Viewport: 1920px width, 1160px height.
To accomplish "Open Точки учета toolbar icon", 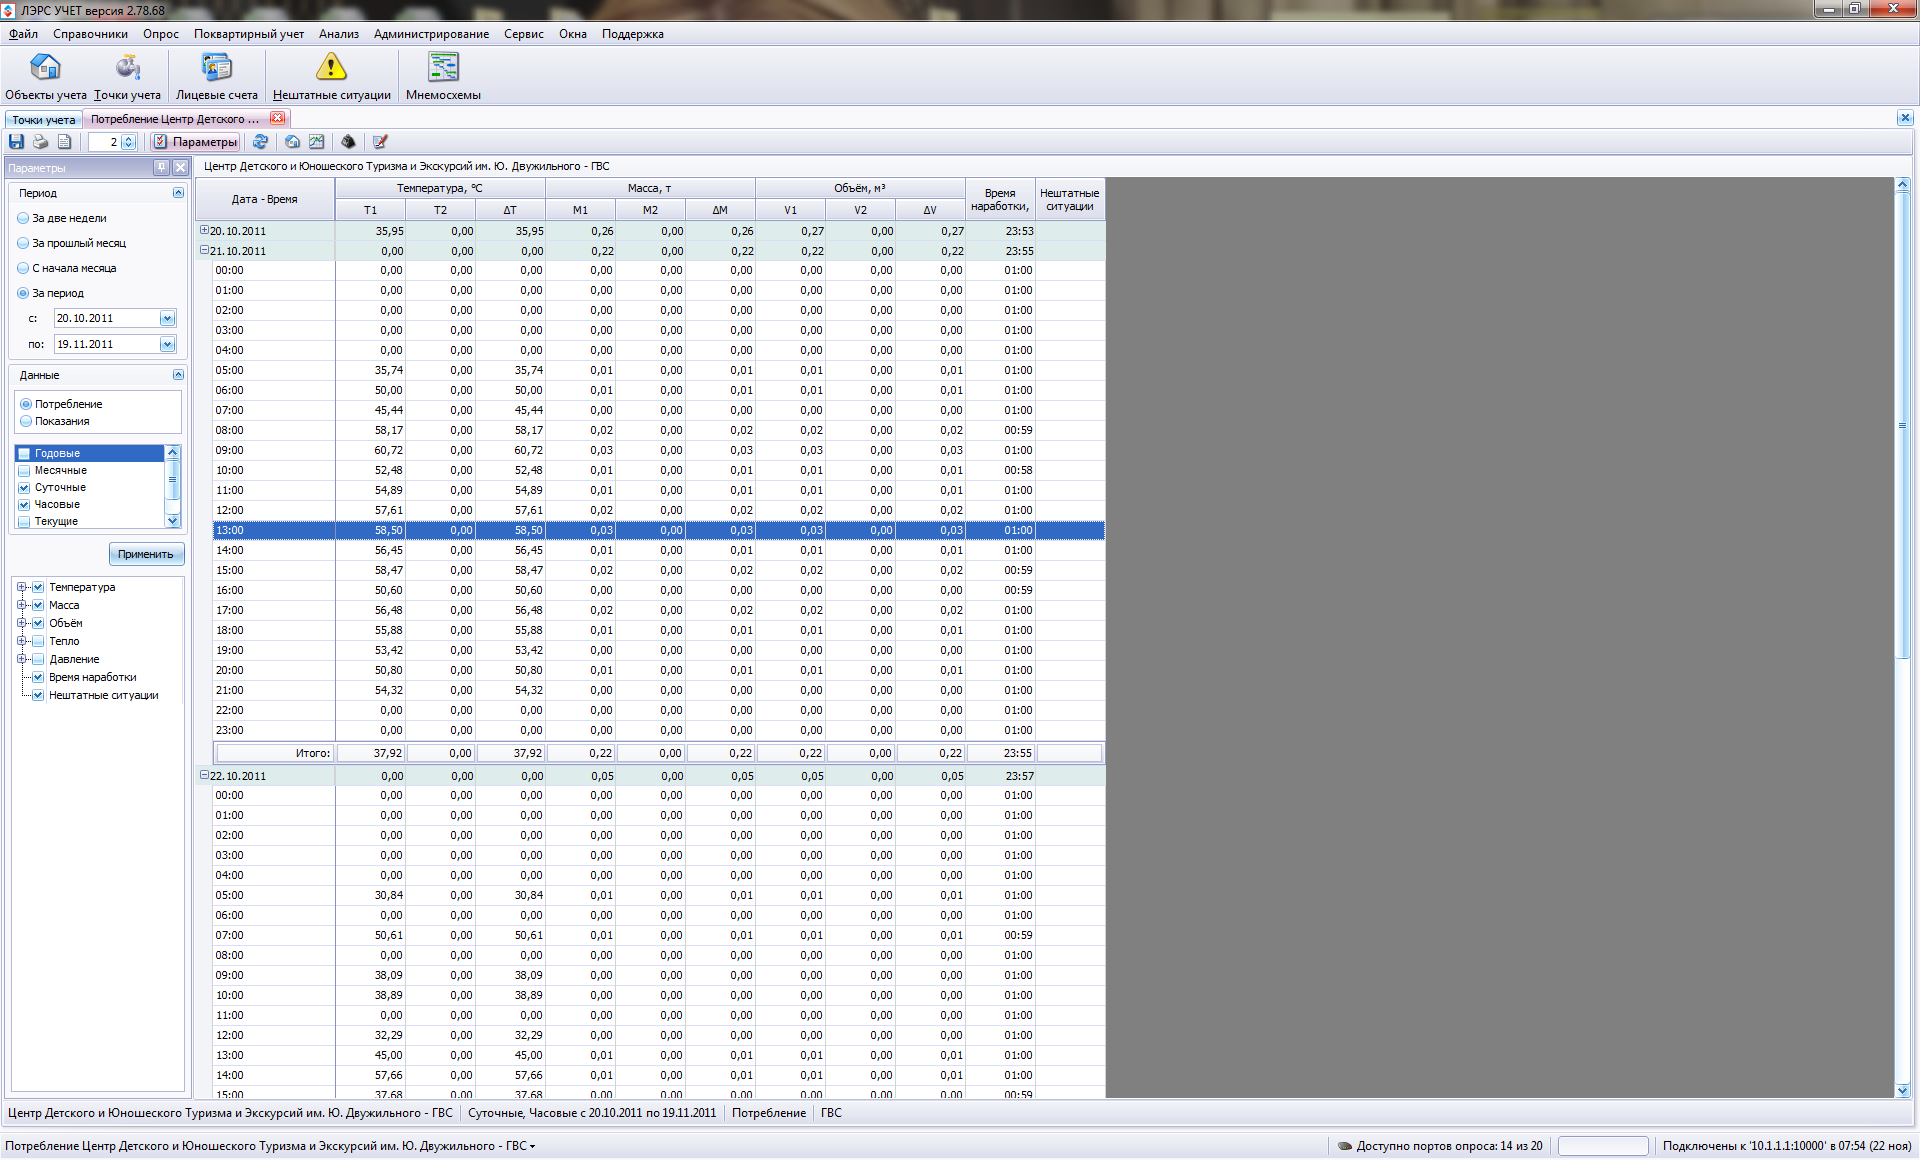I will coord(127,77).
